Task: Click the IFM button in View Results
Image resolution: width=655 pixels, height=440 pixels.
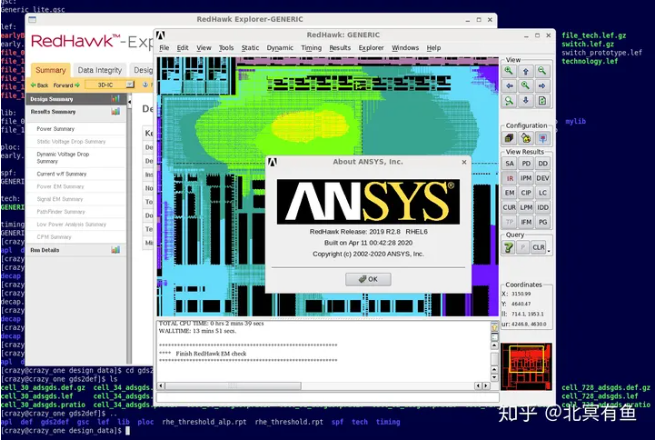Action: pos(526,222)
